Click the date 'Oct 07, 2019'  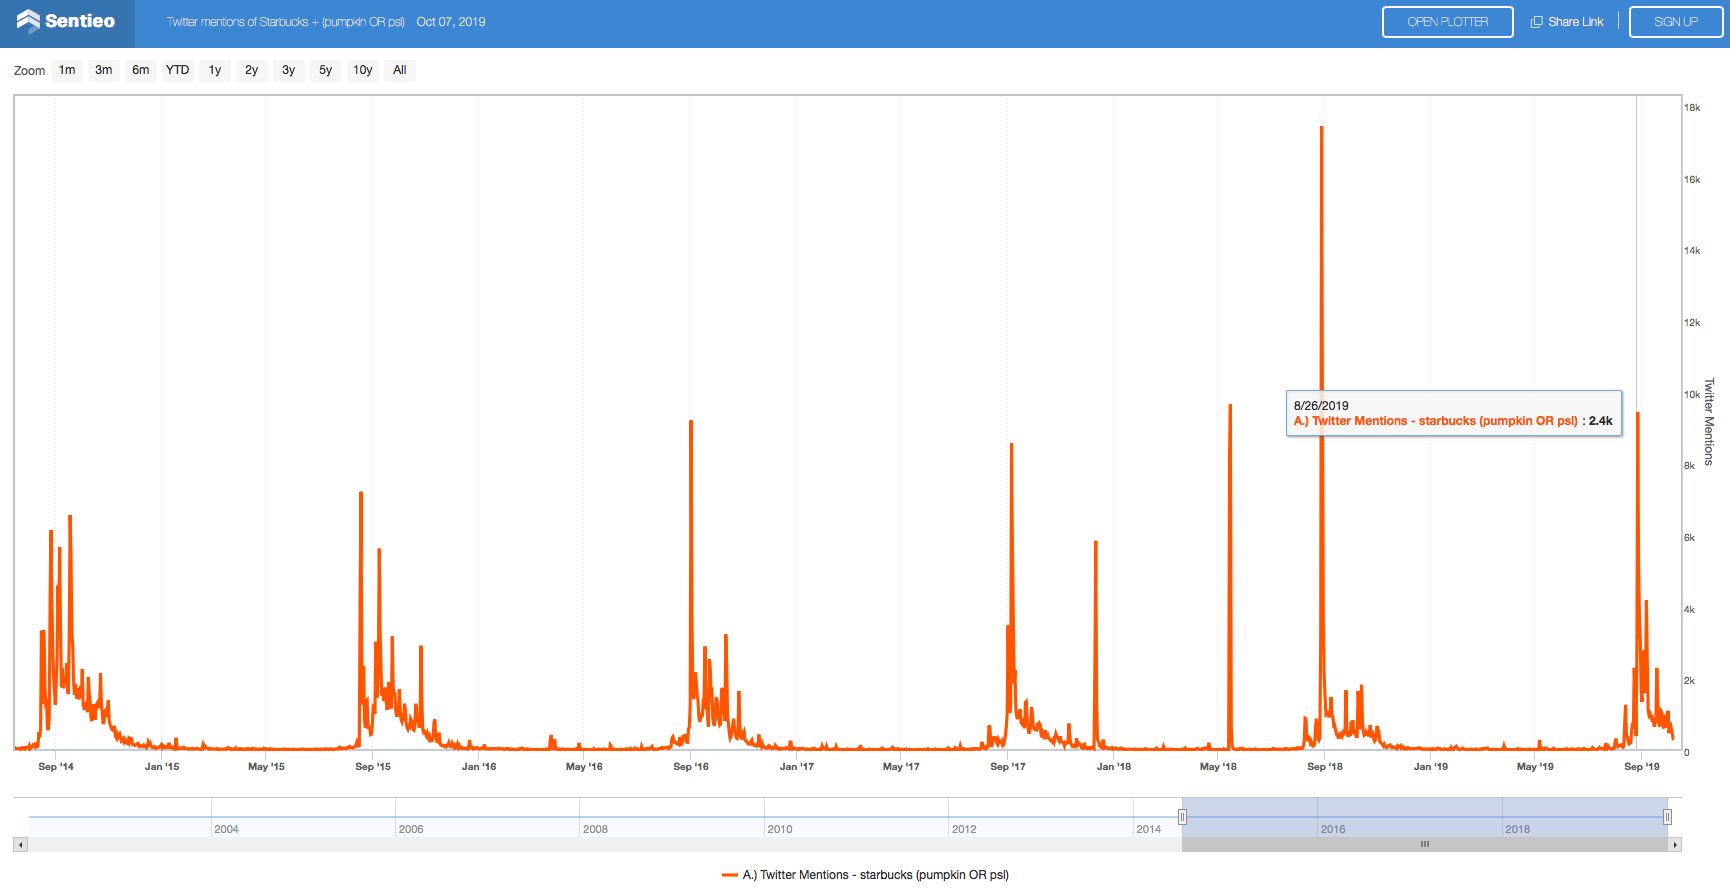click(x=451, y=22)
